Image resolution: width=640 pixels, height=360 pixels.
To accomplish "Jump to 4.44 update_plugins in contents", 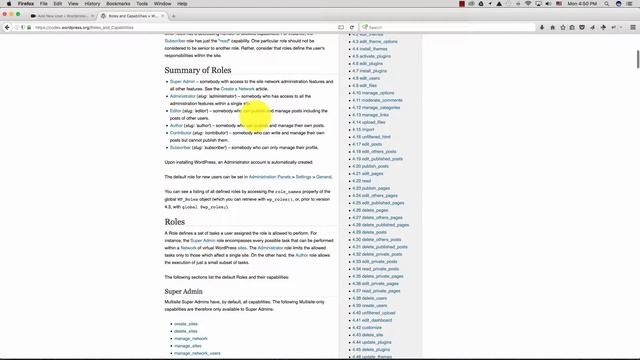I will pos(372,343).
